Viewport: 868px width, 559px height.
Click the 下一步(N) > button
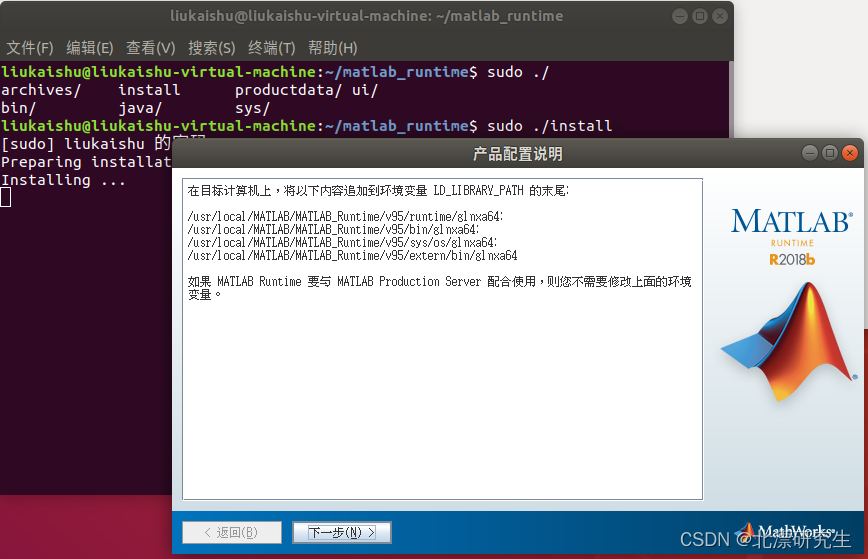click(342, 532)
